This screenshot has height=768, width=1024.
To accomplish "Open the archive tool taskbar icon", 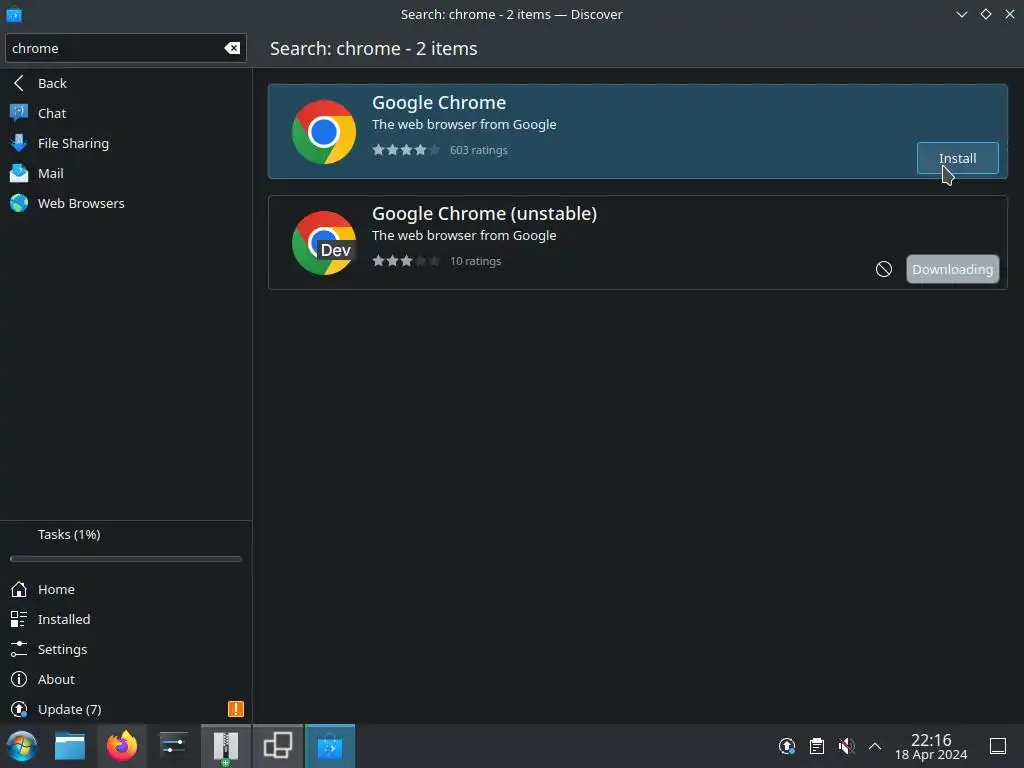I will pos(226,746).
